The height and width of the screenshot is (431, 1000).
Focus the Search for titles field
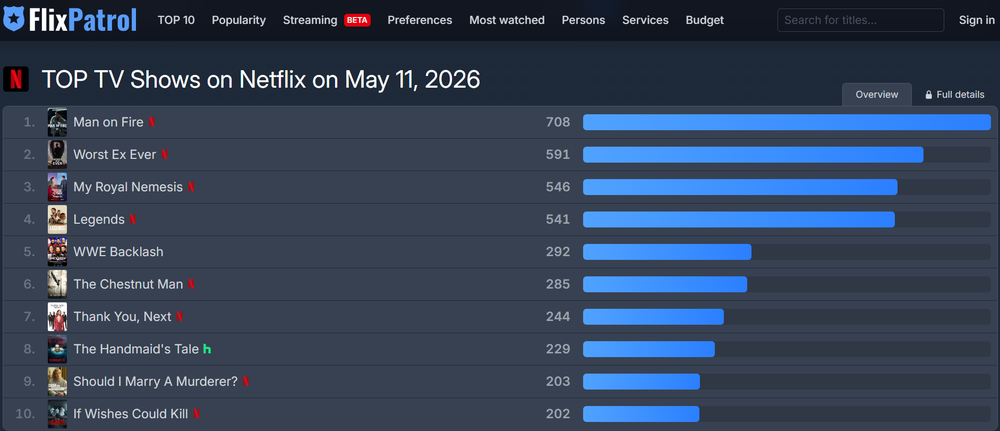(860, 20)
